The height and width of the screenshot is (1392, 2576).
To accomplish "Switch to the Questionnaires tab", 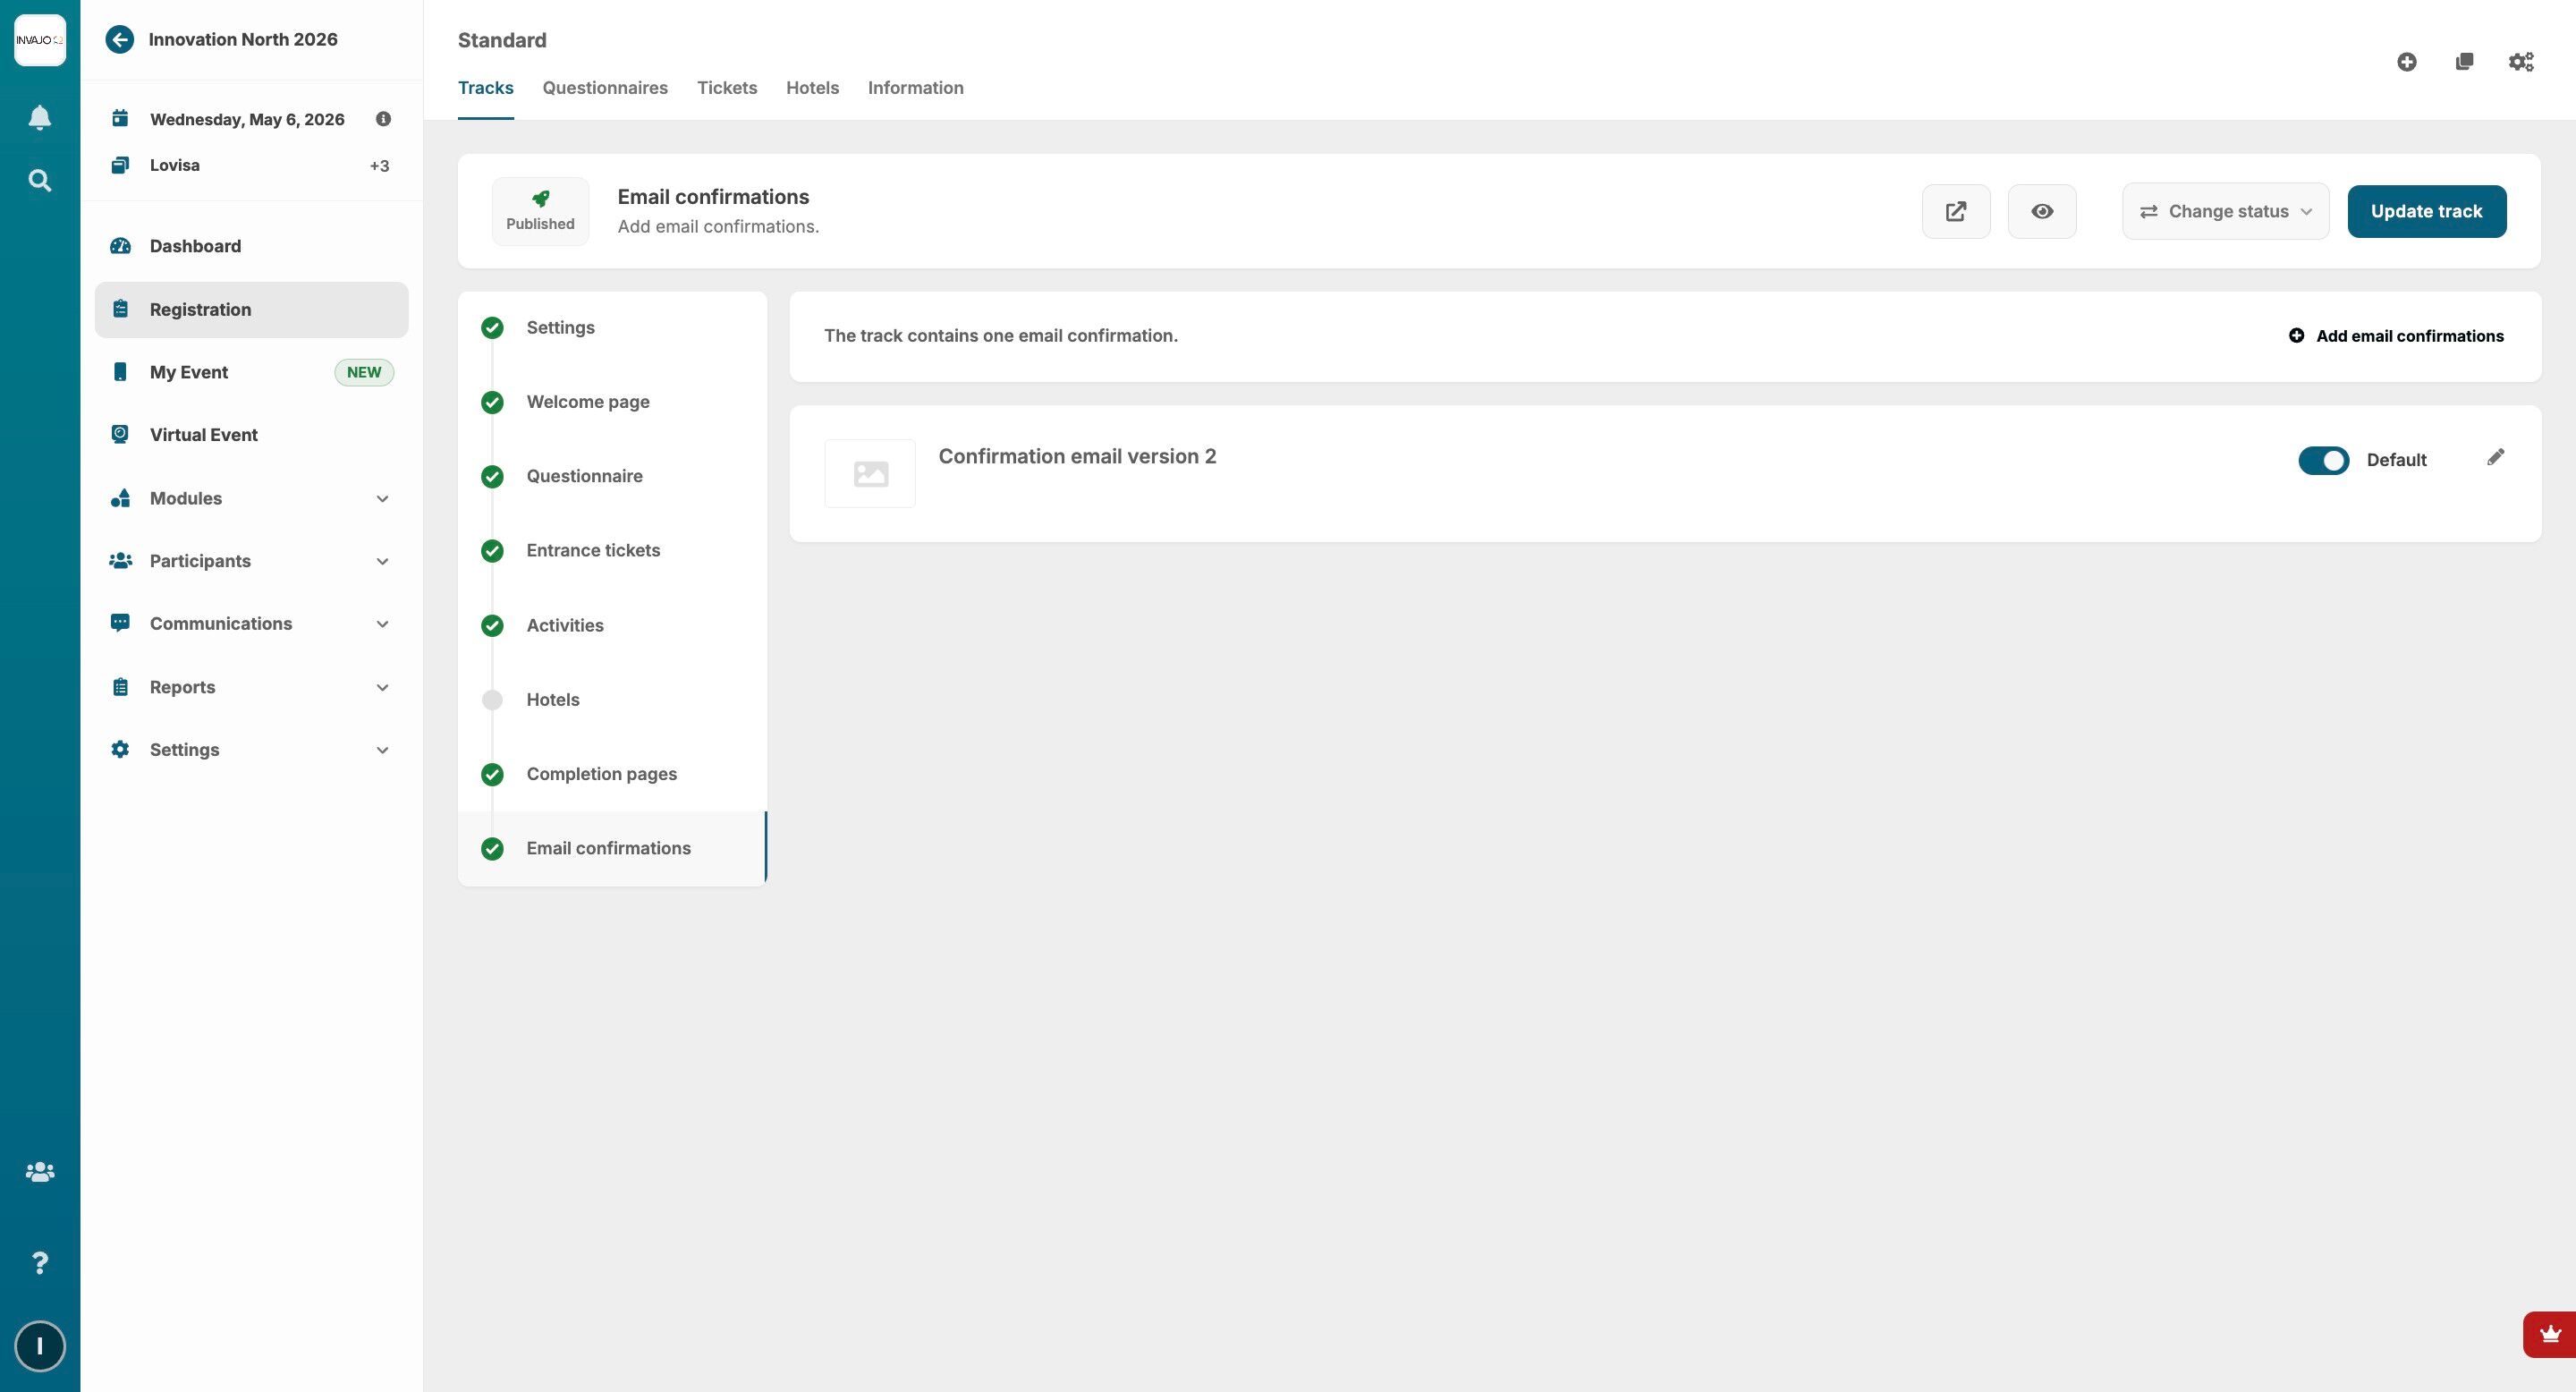I will [x=604, y=88].
